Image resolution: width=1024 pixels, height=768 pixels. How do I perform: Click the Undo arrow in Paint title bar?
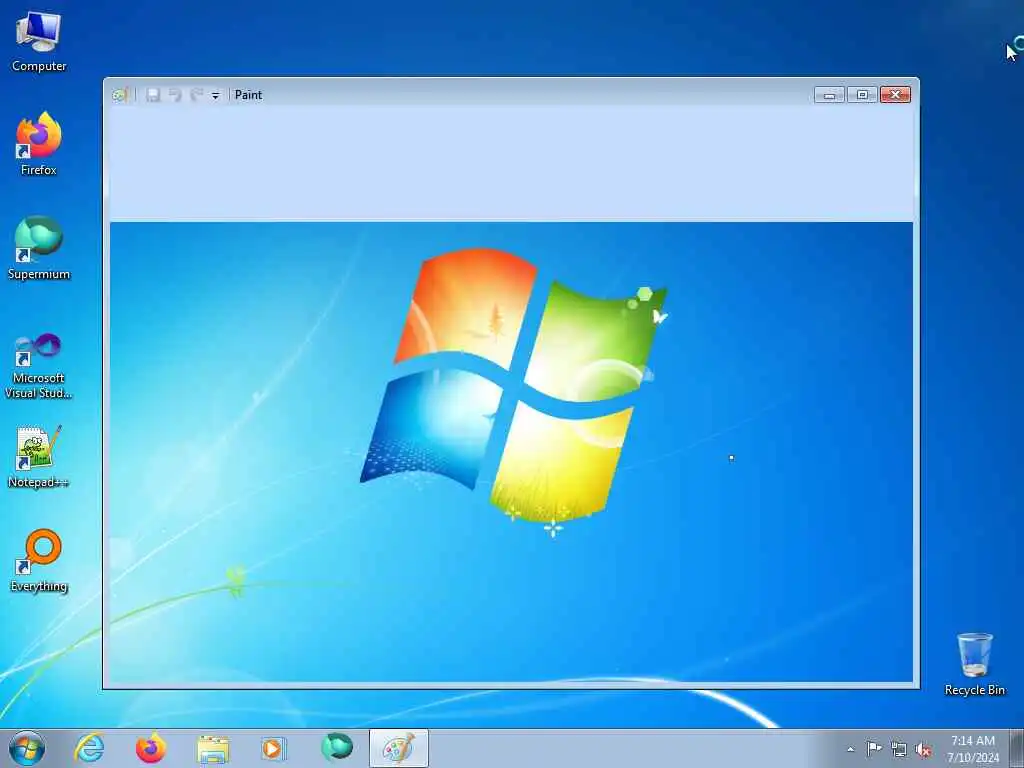175,95
